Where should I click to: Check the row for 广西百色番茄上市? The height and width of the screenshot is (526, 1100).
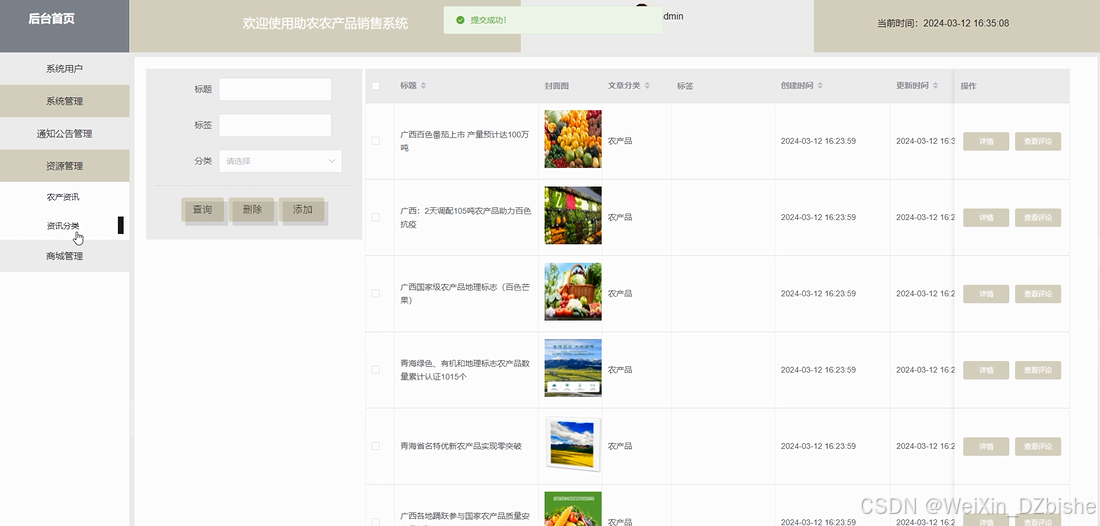click(x=375, y=141)
